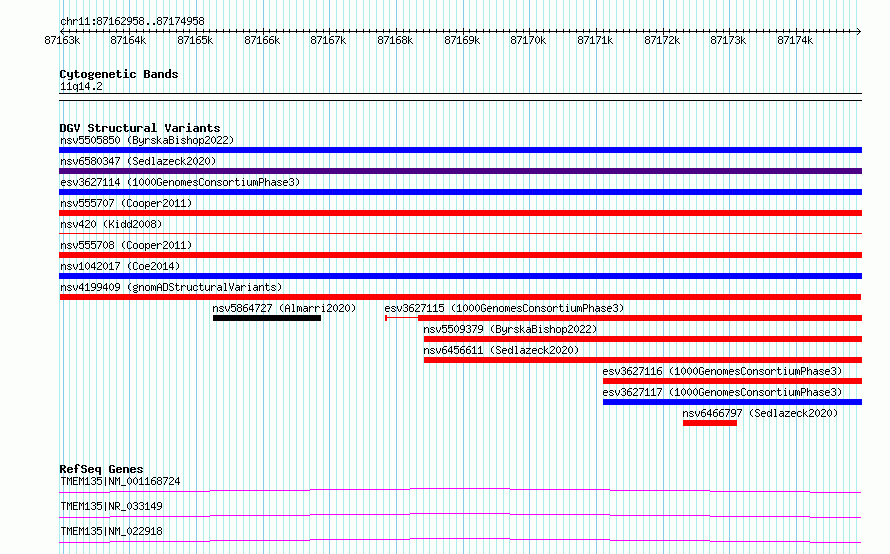Click the RefSeq Genes track heading
The width and height of the screenshot is (890, 554).
[x=101, y=469]
